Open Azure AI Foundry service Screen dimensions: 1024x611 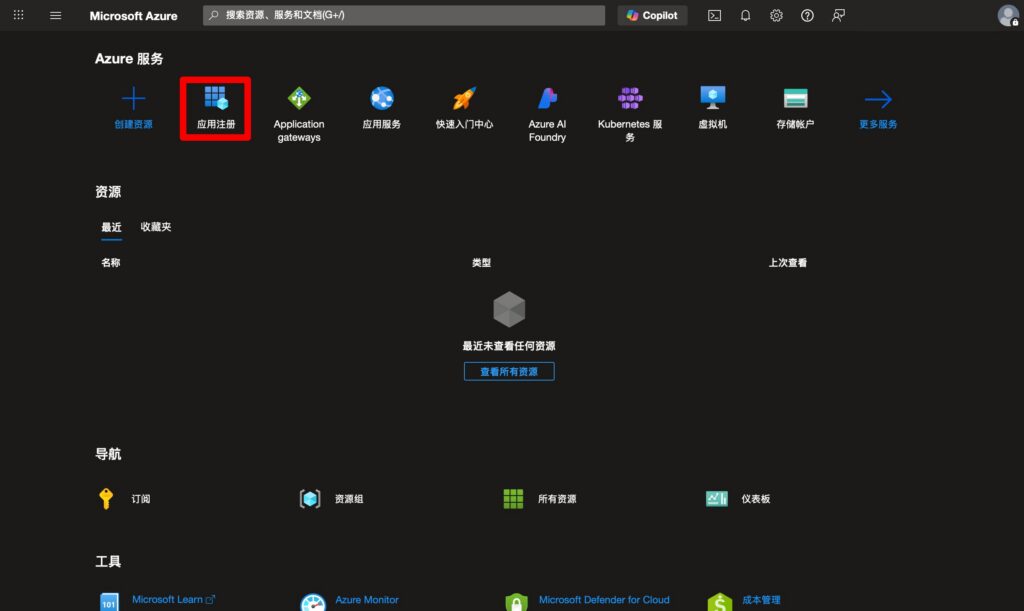coord(547,99)
